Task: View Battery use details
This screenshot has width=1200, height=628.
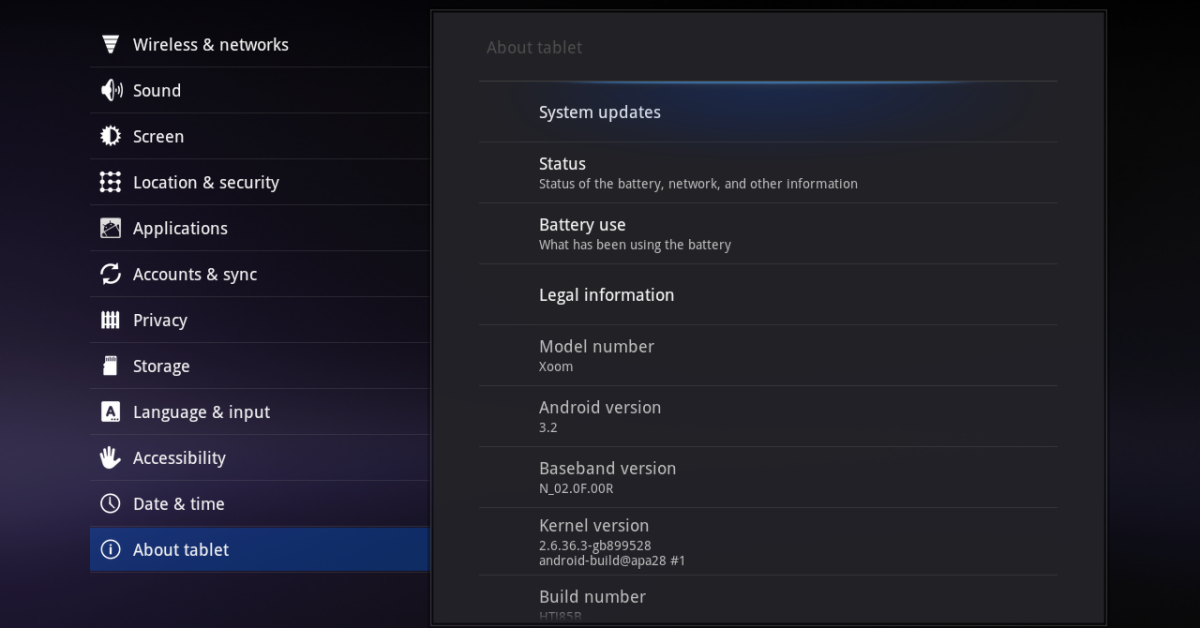Action: 634,233
